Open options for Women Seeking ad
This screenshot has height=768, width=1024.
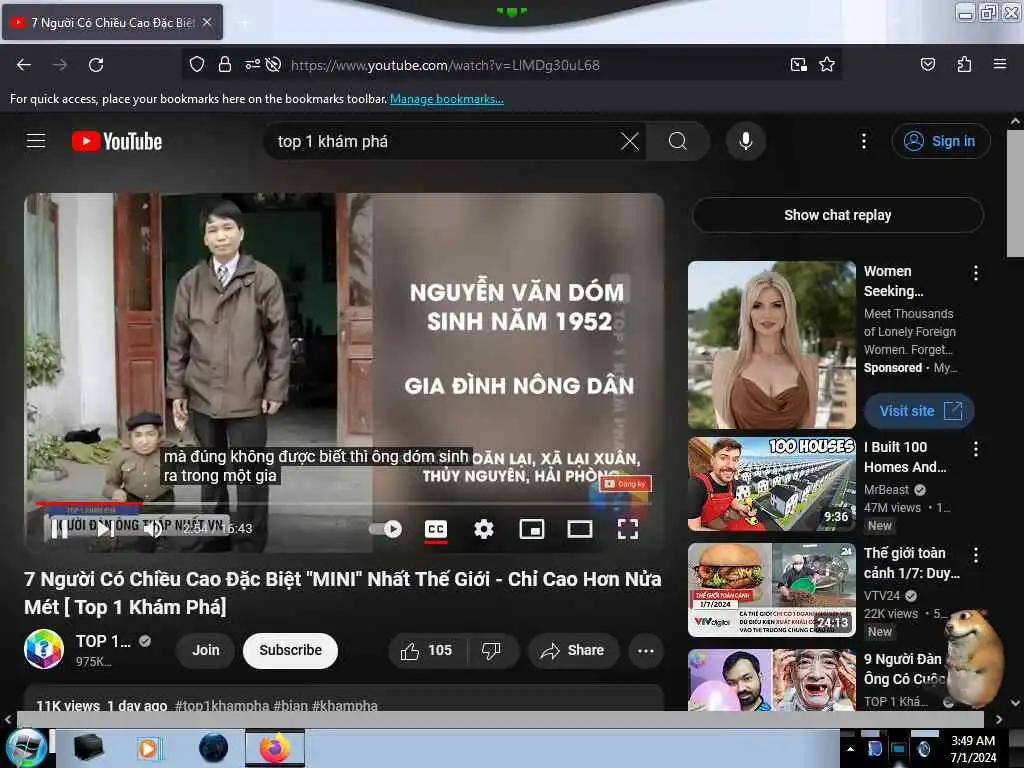(x=976, y=273)
